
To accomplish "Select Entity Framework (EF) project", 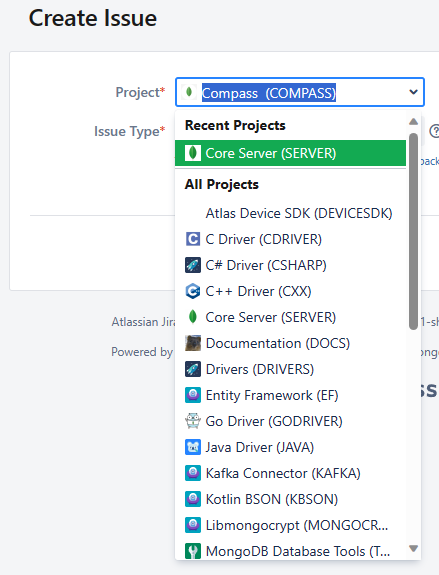I will tap(290, 396).
